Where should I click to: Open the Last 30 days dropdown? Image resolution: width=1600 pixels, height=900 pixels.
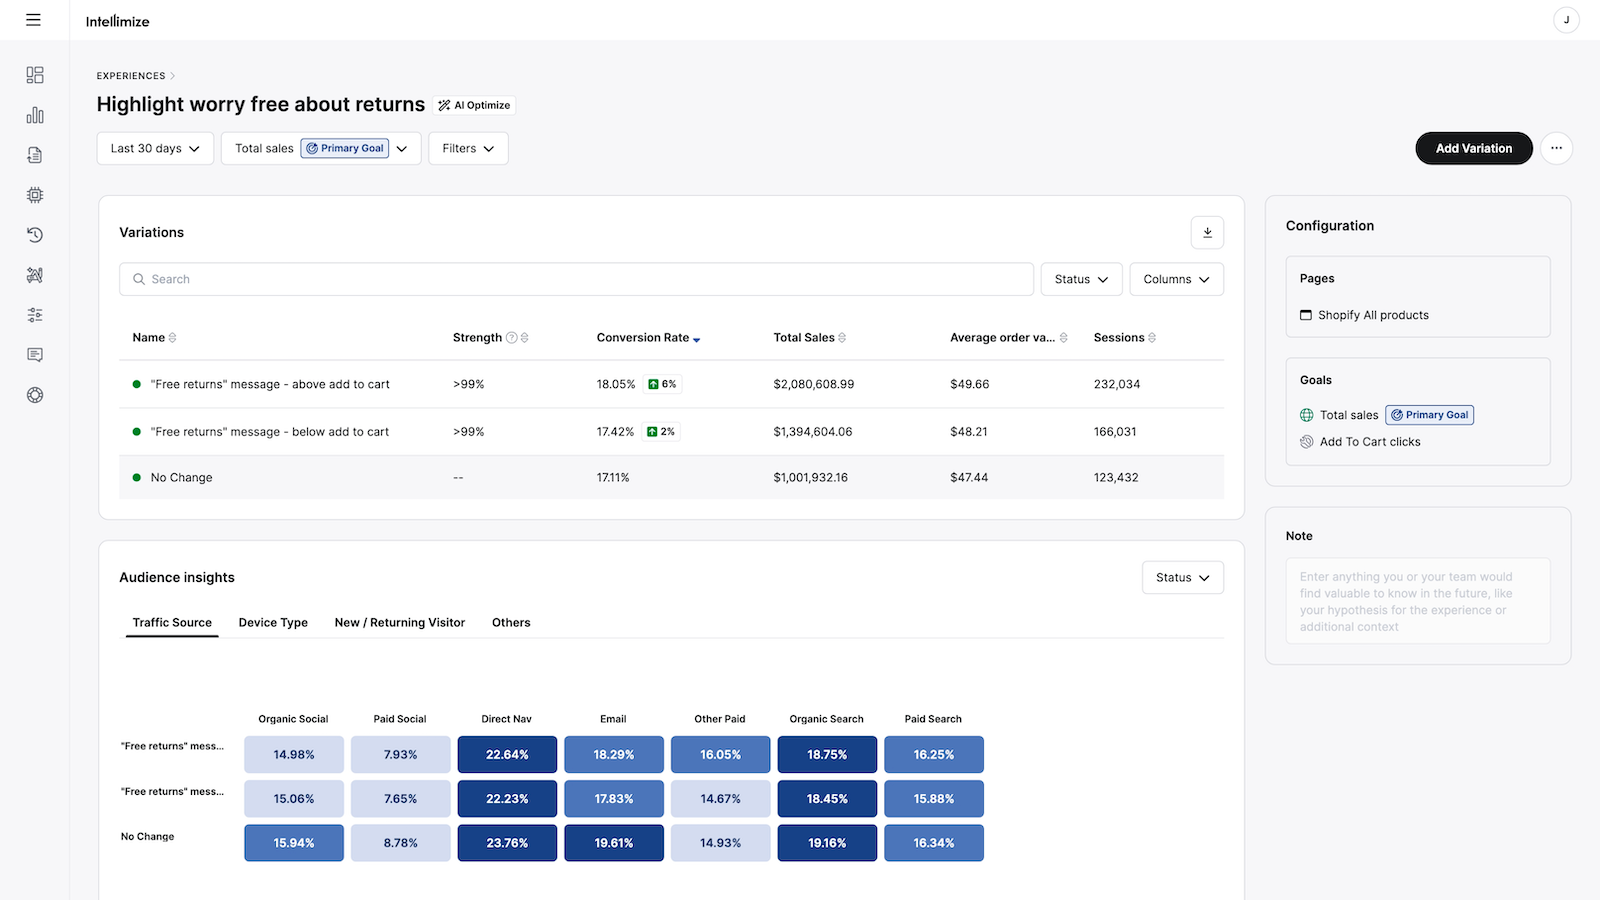pos(154,148)
